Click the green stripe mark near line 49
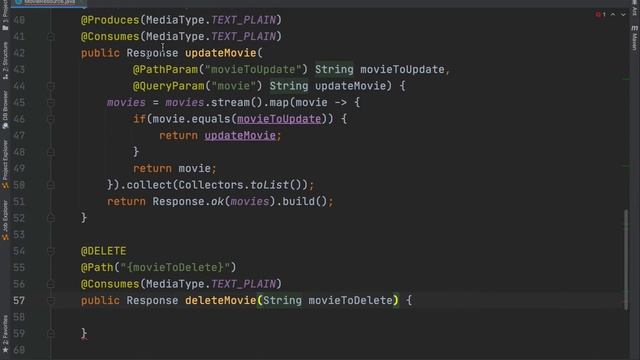This screenshot has width=640, height=360. [626, 166]
